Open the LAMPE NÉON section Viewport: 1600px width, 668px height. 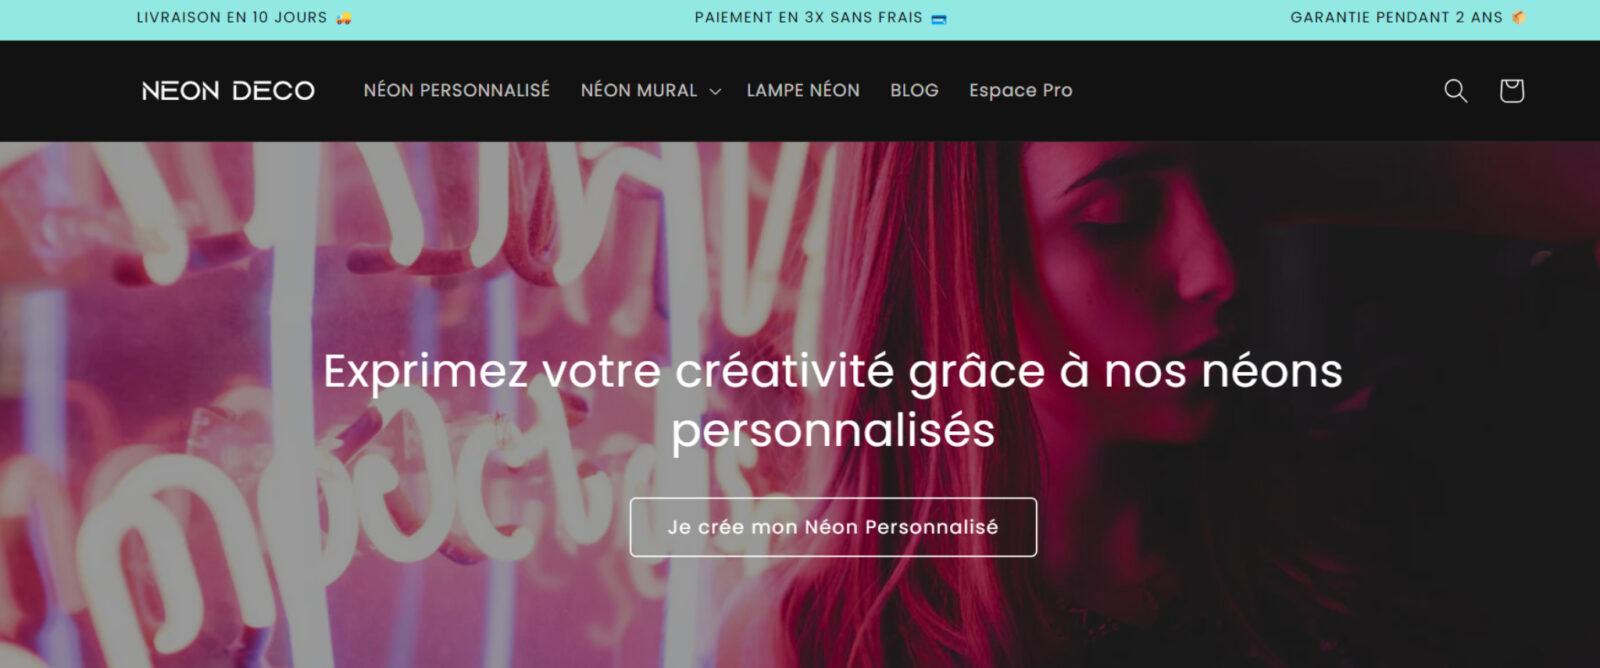point(803,90)
